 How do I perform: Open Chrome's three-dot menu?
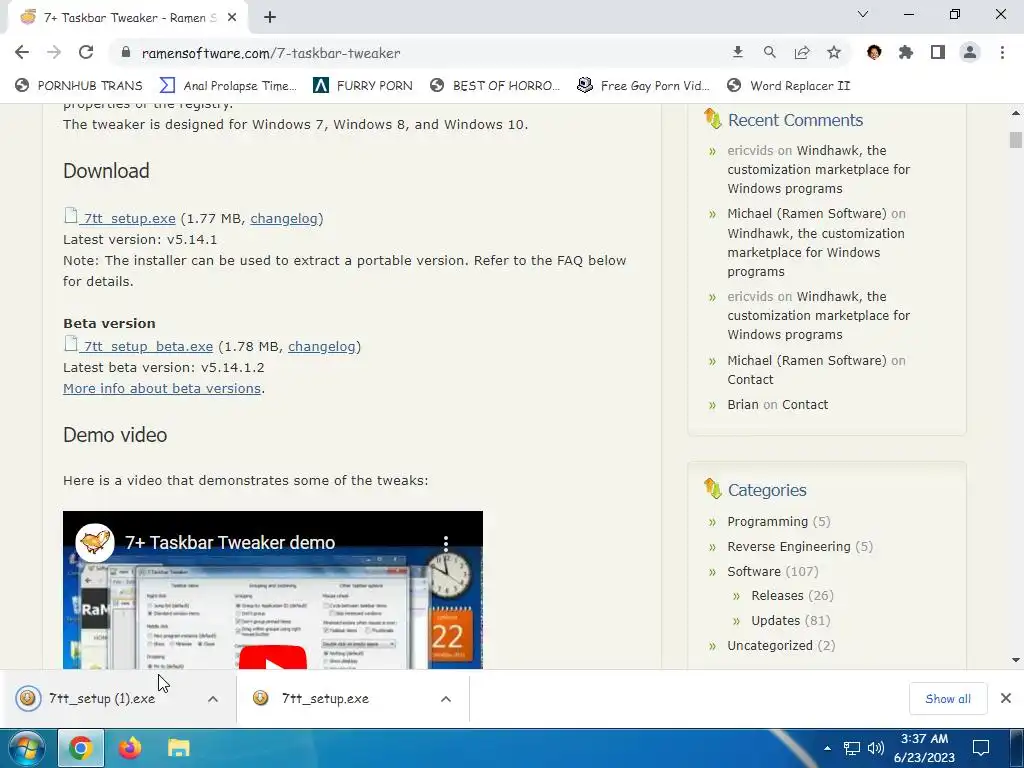tap(1002, 52)
